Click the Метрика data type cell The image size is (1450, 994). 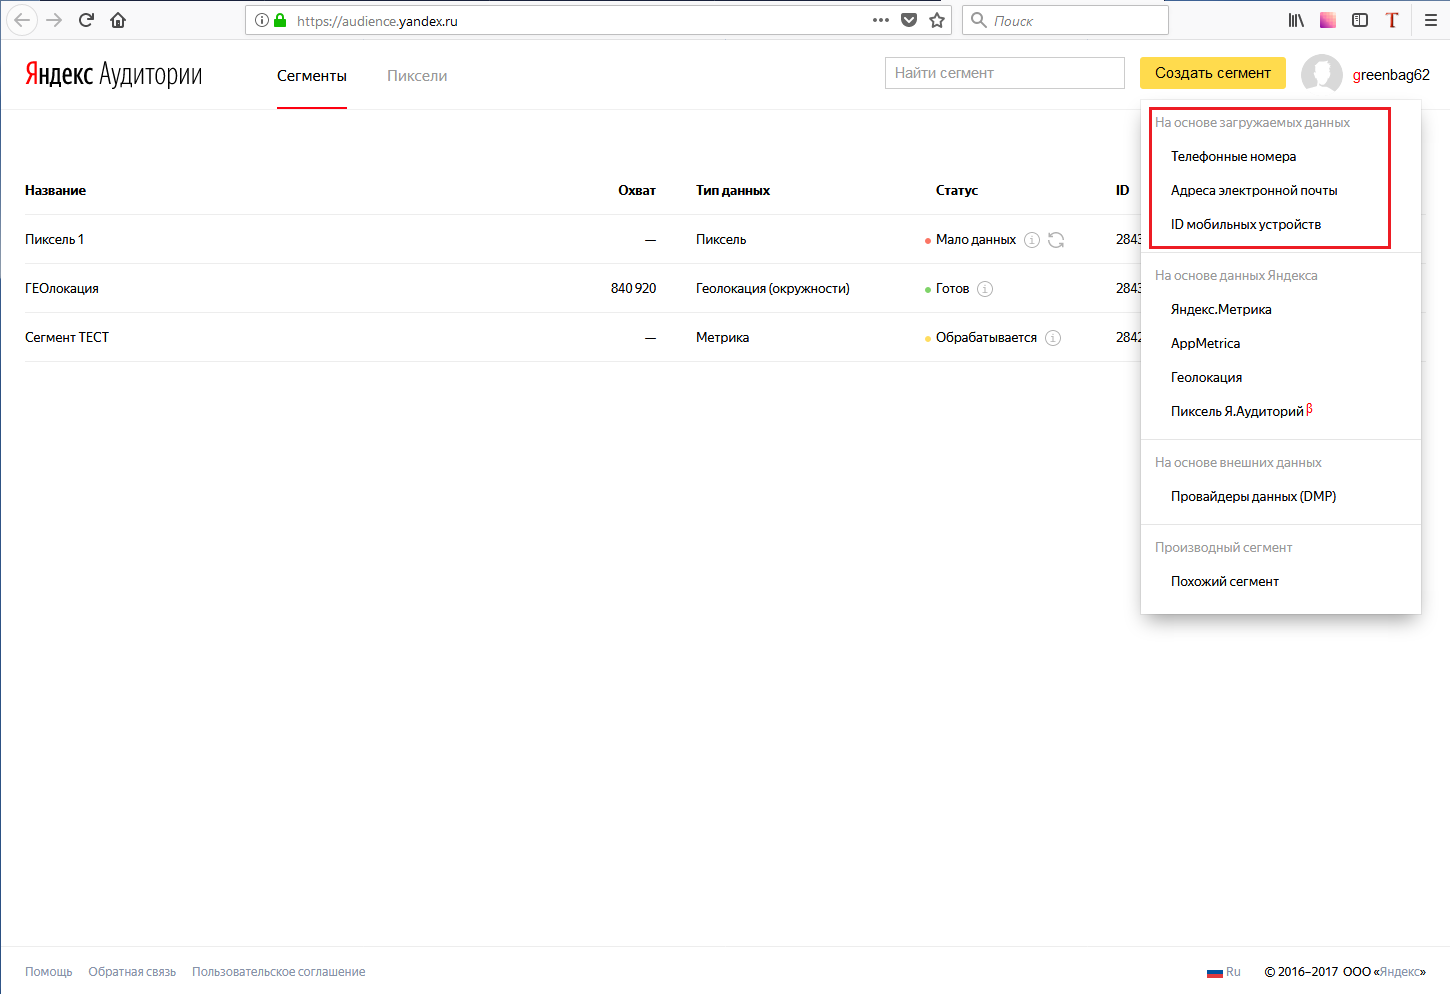[723, 338]
